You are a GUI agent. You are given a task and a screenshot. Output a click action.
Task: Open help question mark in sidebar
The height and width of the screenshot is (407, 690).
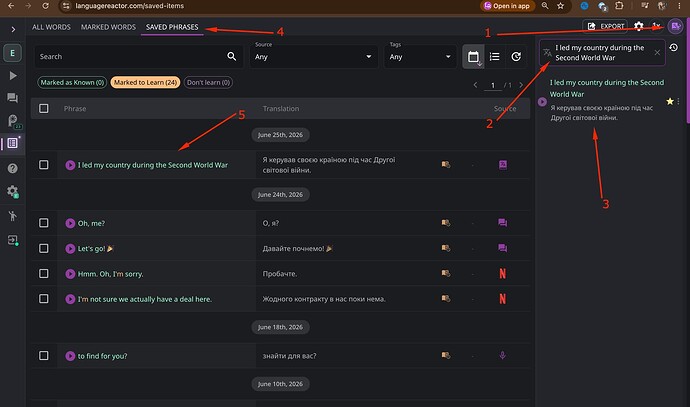tap(12, 168)
